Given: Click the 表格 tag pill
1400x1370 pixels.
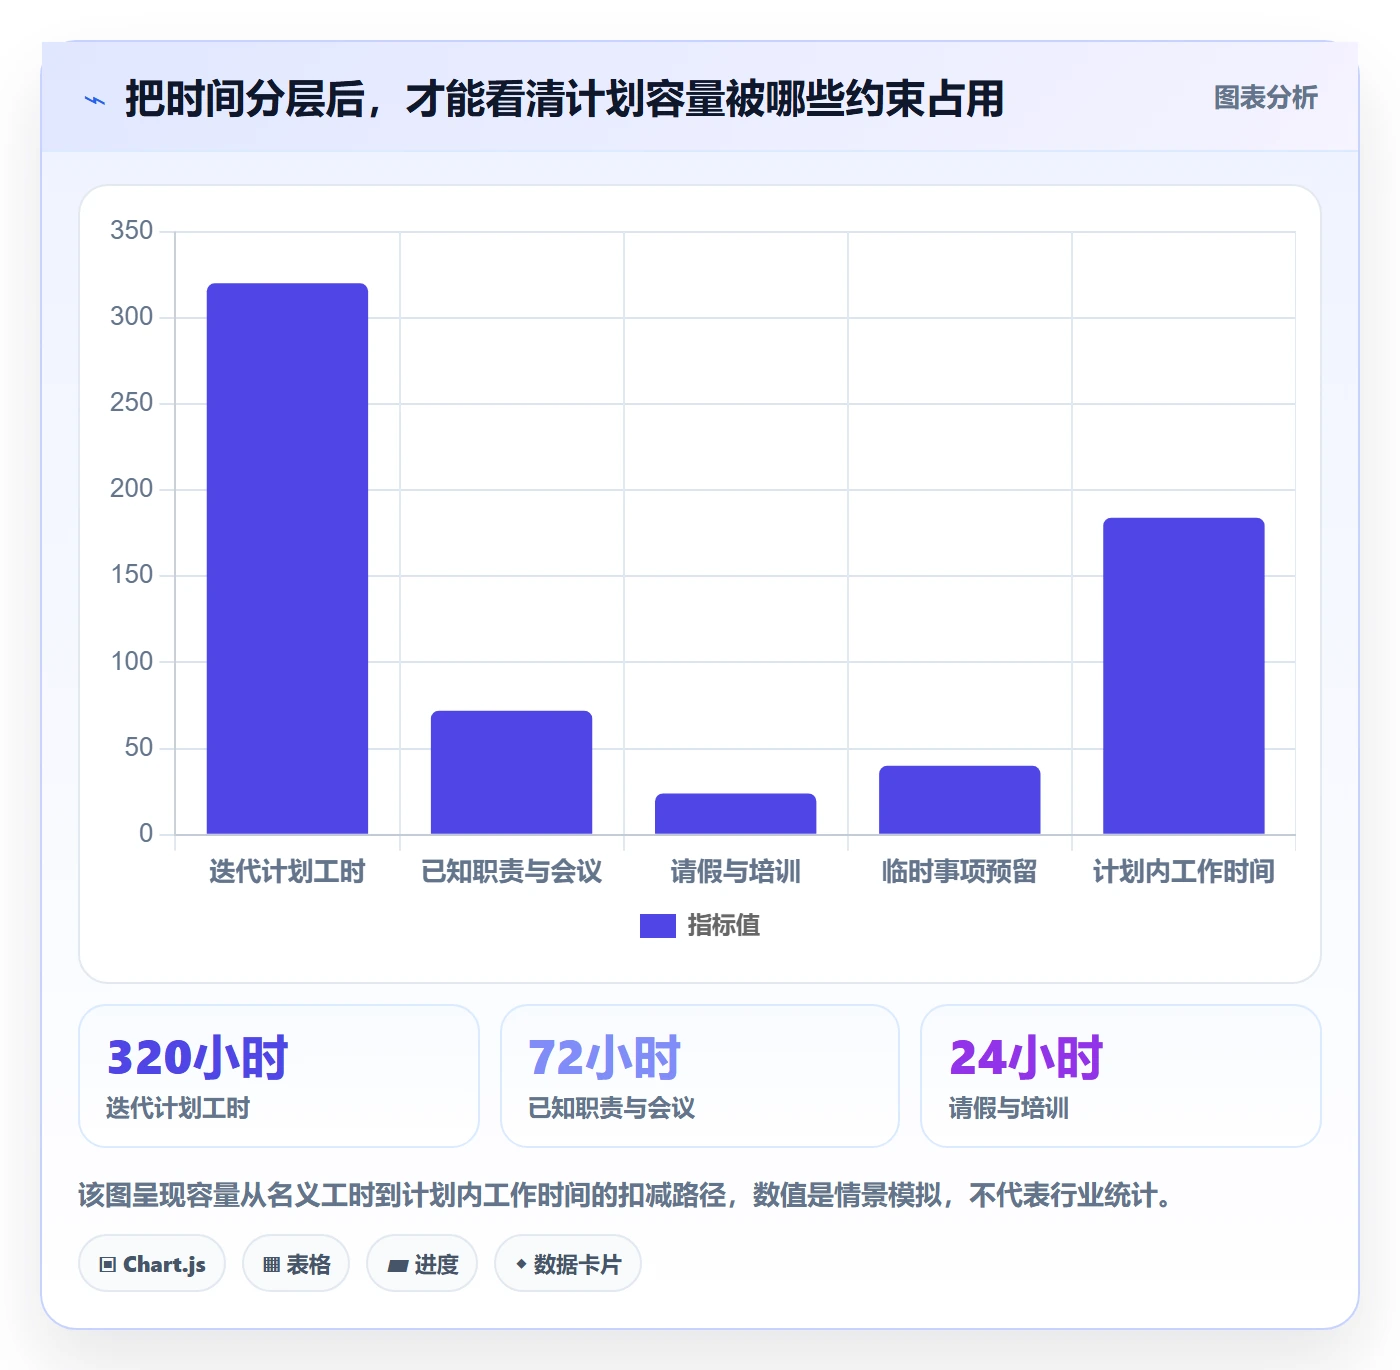Looking at the screenshot, I should 296,1265.
